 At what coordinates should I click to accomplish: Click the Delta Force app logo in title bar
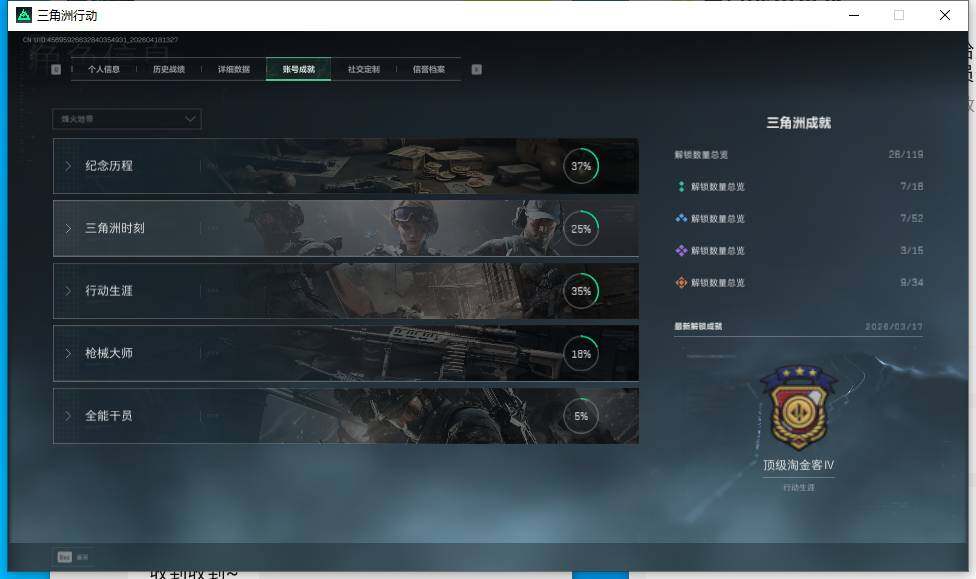click(x=24, y=15)
